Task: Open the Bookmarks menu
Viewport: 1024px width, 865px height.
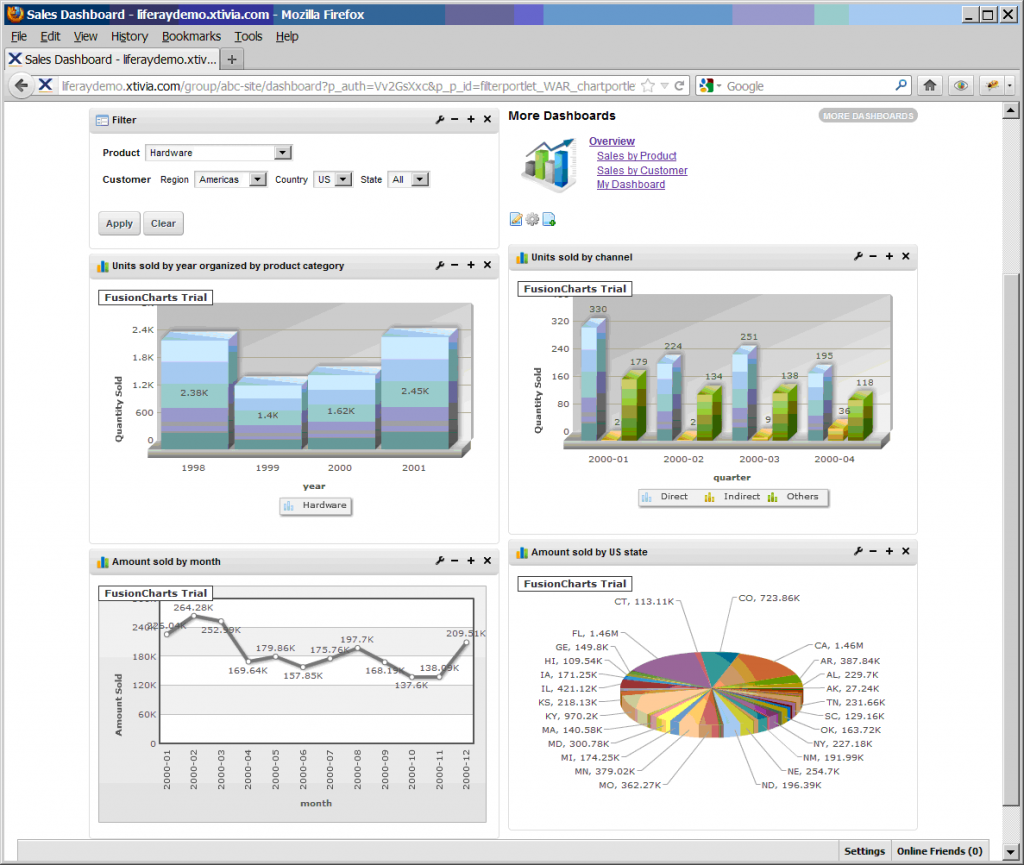Action: pos(191,36)
